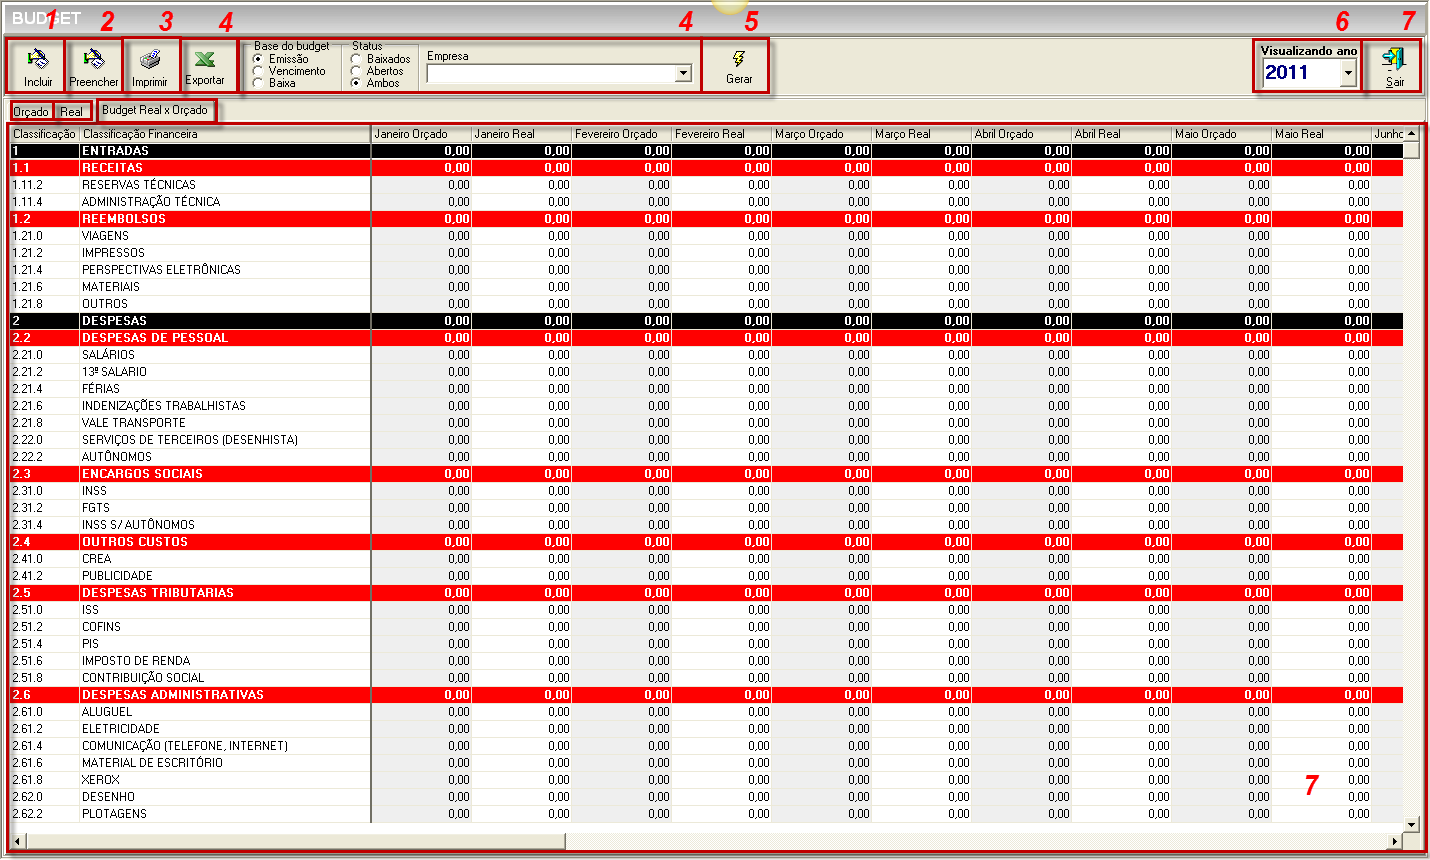Exit using the Sair door icon

(x=1394, y=60)
